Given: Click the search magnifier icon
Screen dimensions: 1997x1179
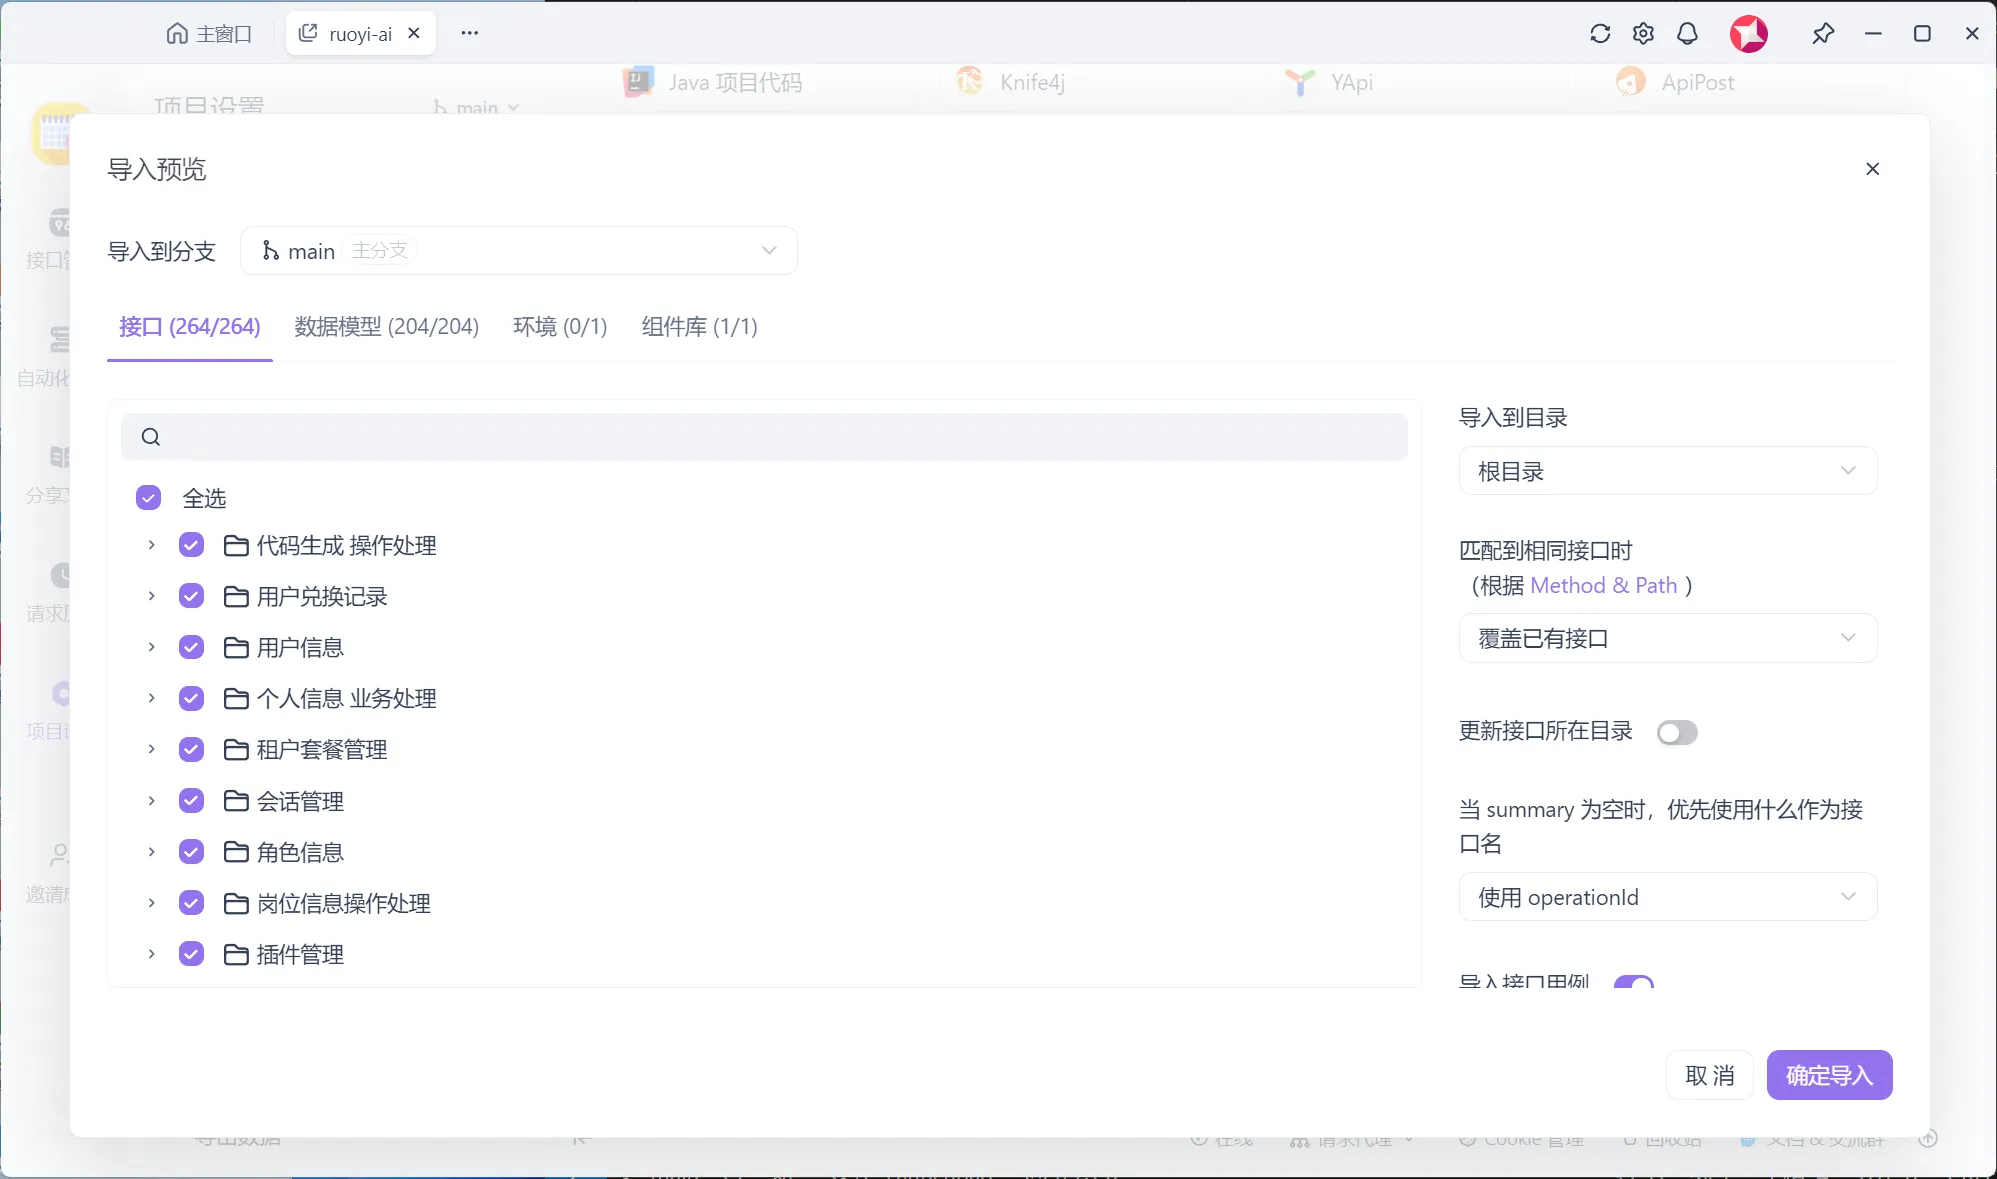Looking at the screenshot, I should coord(151,437).
